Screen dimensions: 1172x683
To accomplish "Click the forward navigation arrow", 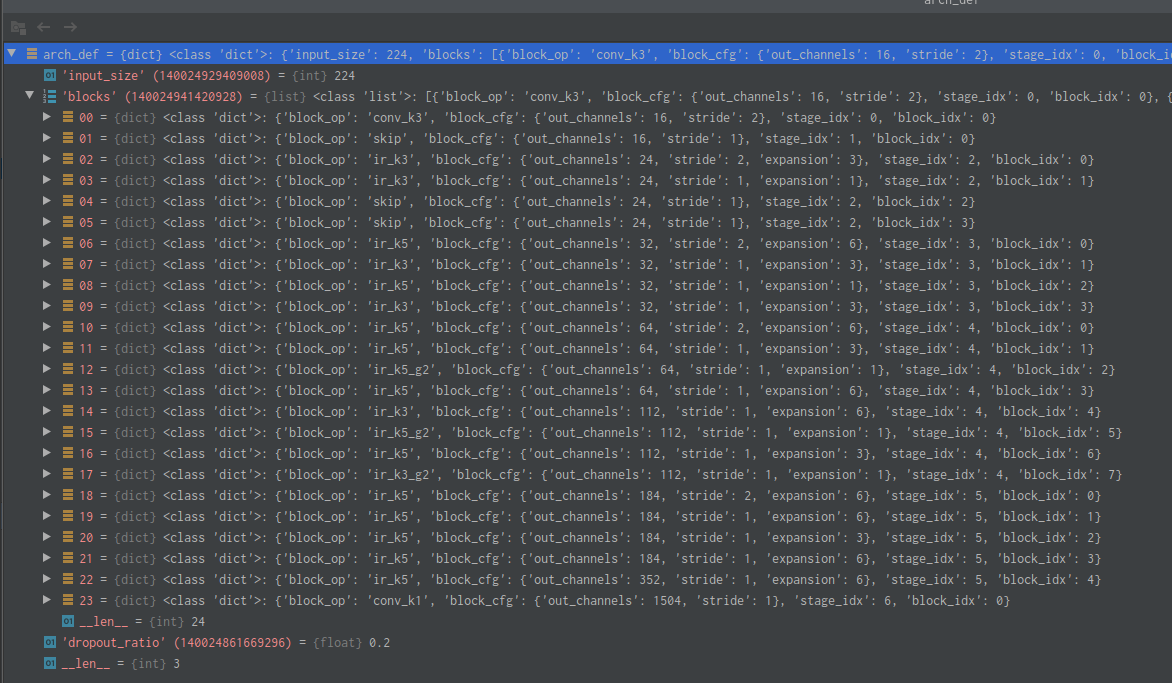I will pyautogui.click(x=70, y=27).
